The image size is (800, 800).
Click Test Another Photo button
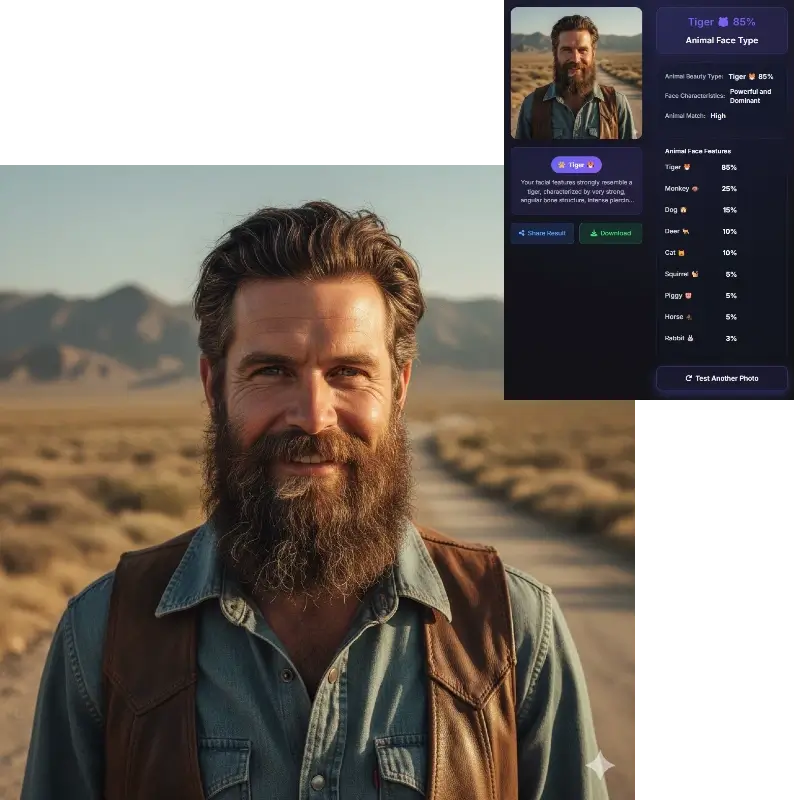(721, 378)
